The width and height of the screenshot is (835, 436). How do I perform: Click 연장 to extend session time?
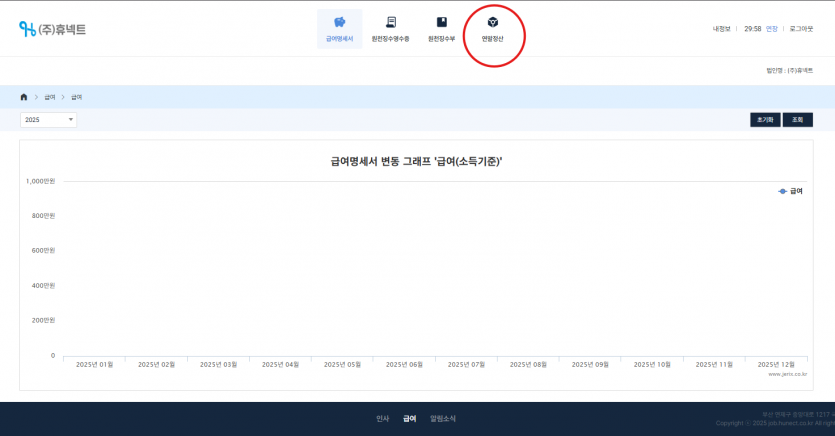[771, 29]
